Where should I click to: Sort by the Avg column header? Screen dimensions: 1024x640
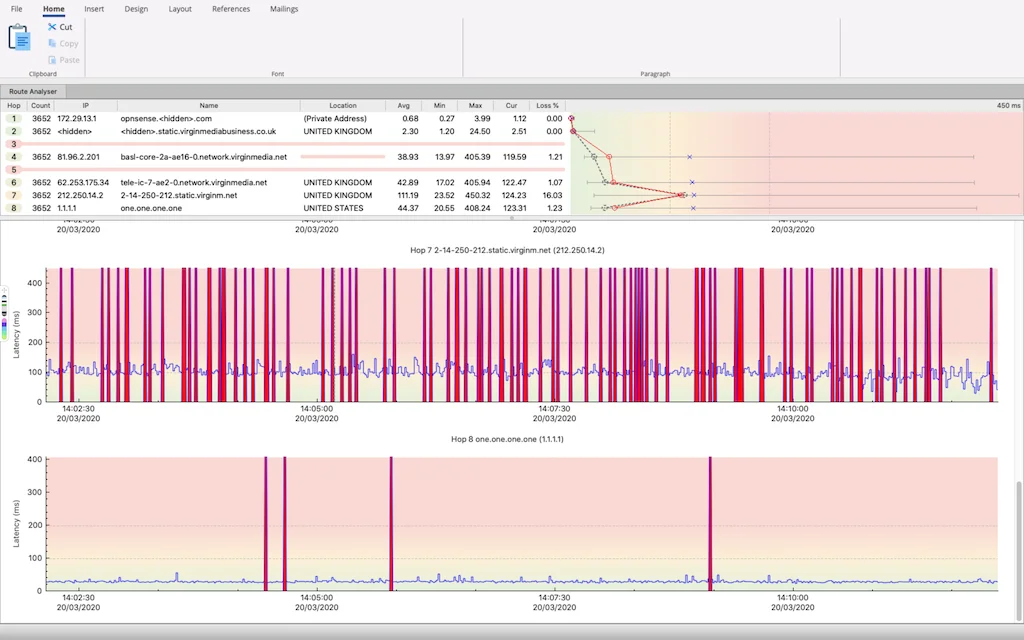[x=404, y=105]
